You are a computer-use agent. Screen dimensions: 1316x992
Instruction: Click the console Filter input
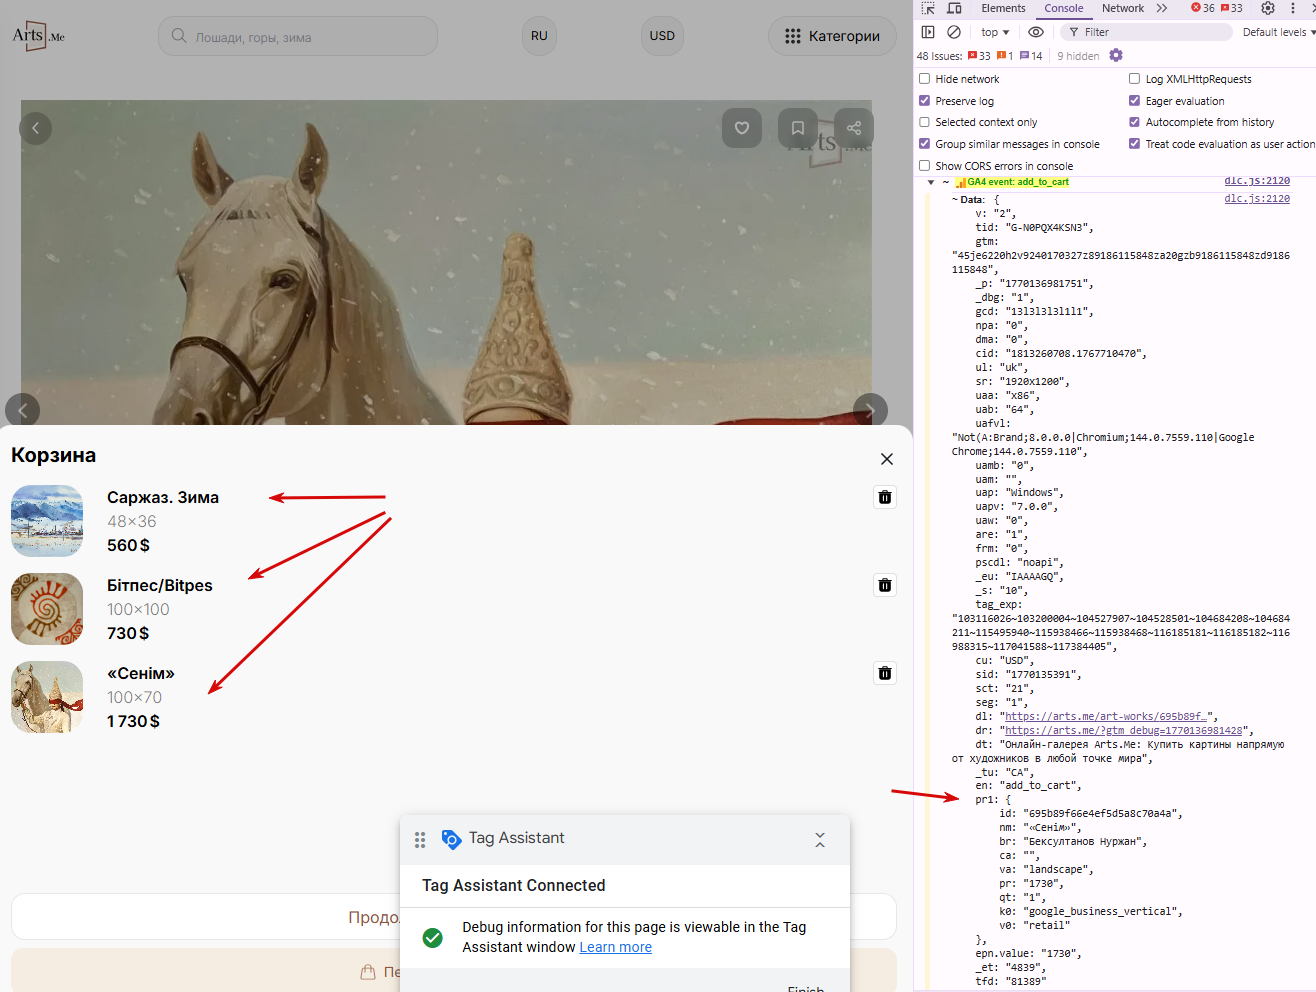pos(1146,32)
